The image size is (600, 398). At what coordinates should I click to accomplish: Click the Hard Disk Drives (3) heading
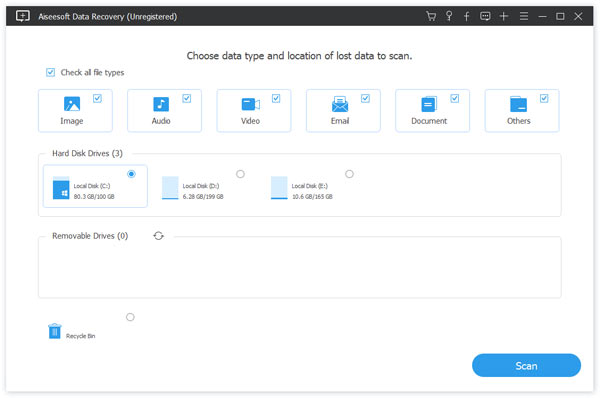coord(87,153)
